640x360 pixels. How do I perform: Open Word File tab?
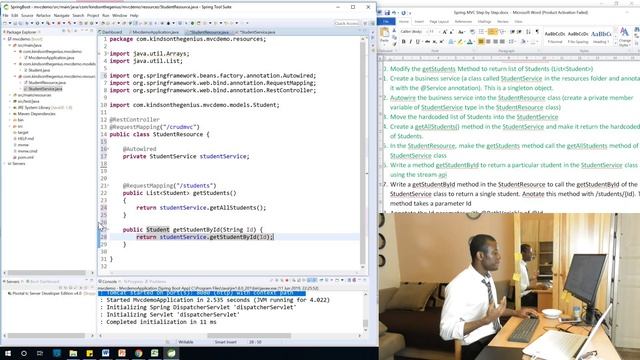pos(386,22)
